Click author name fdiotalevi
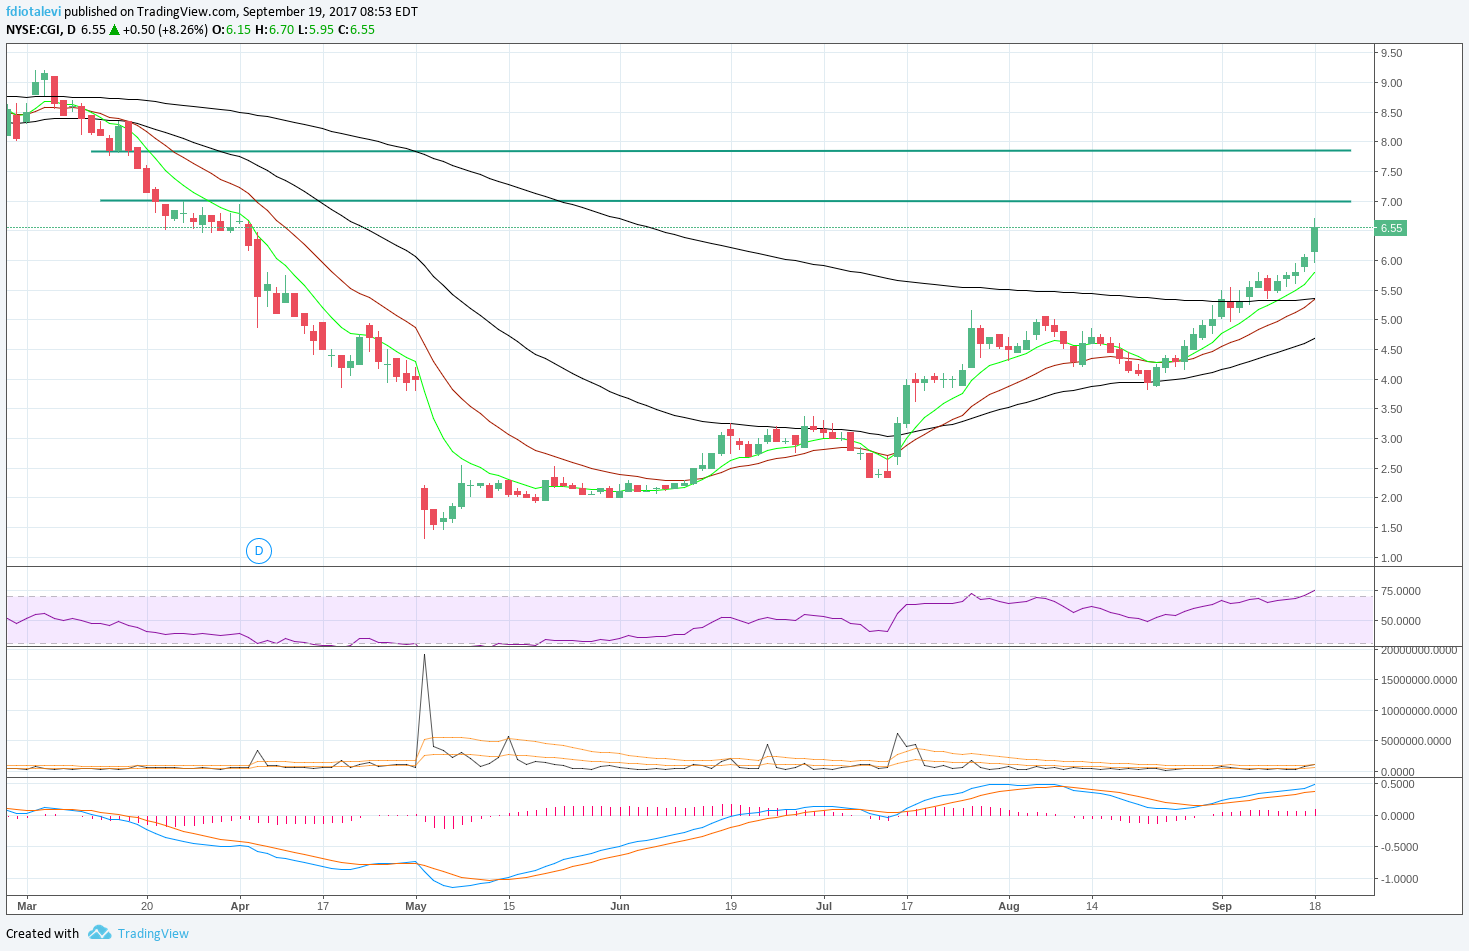This screenshot has width=1469, height=951. tap(34, 12)
